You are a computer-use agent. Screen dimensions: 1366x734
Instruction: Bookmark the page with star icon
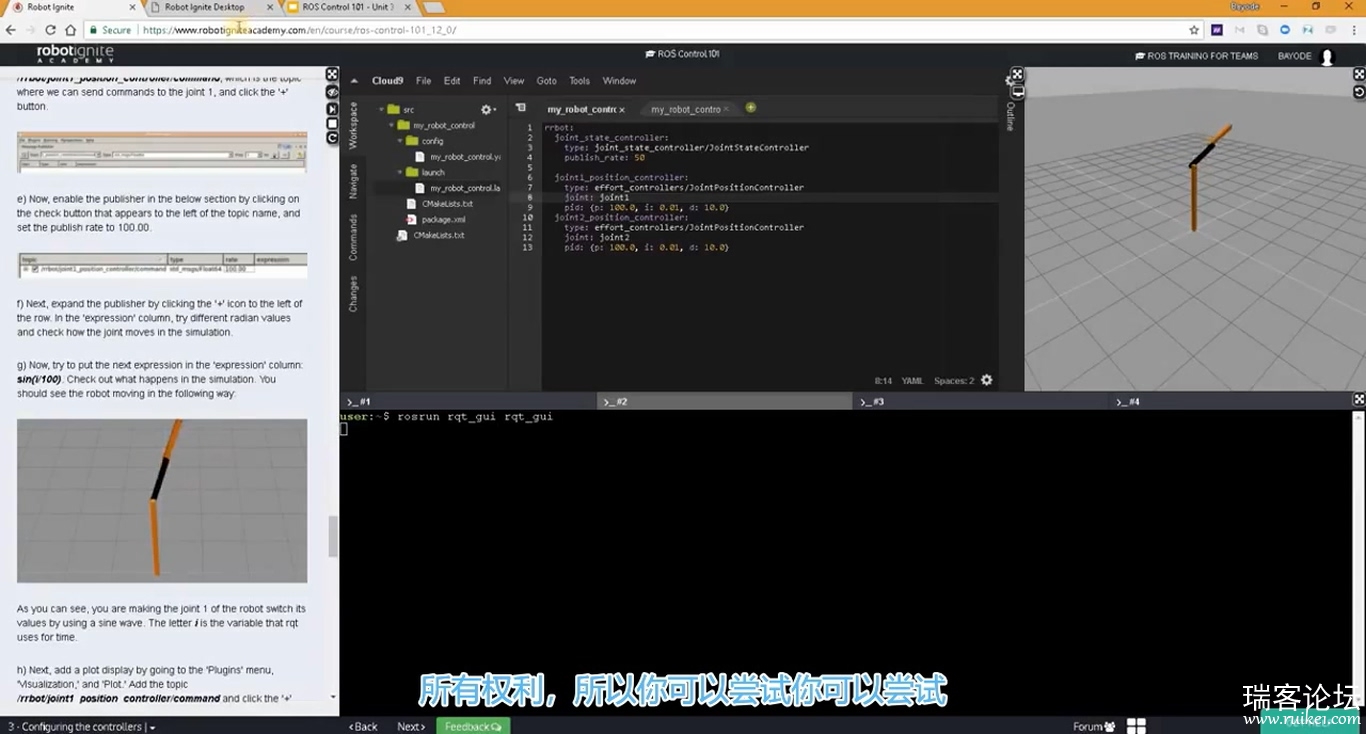point(1194,30)
